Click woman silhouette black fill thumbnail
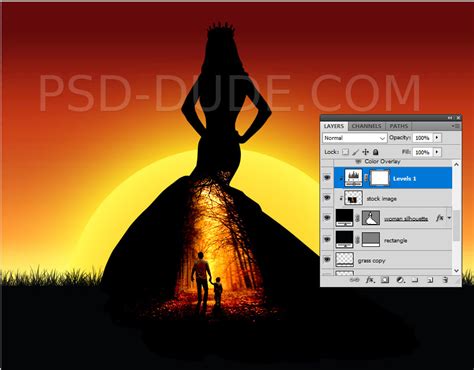The image size is (474, 370). [x=344, y=218]
